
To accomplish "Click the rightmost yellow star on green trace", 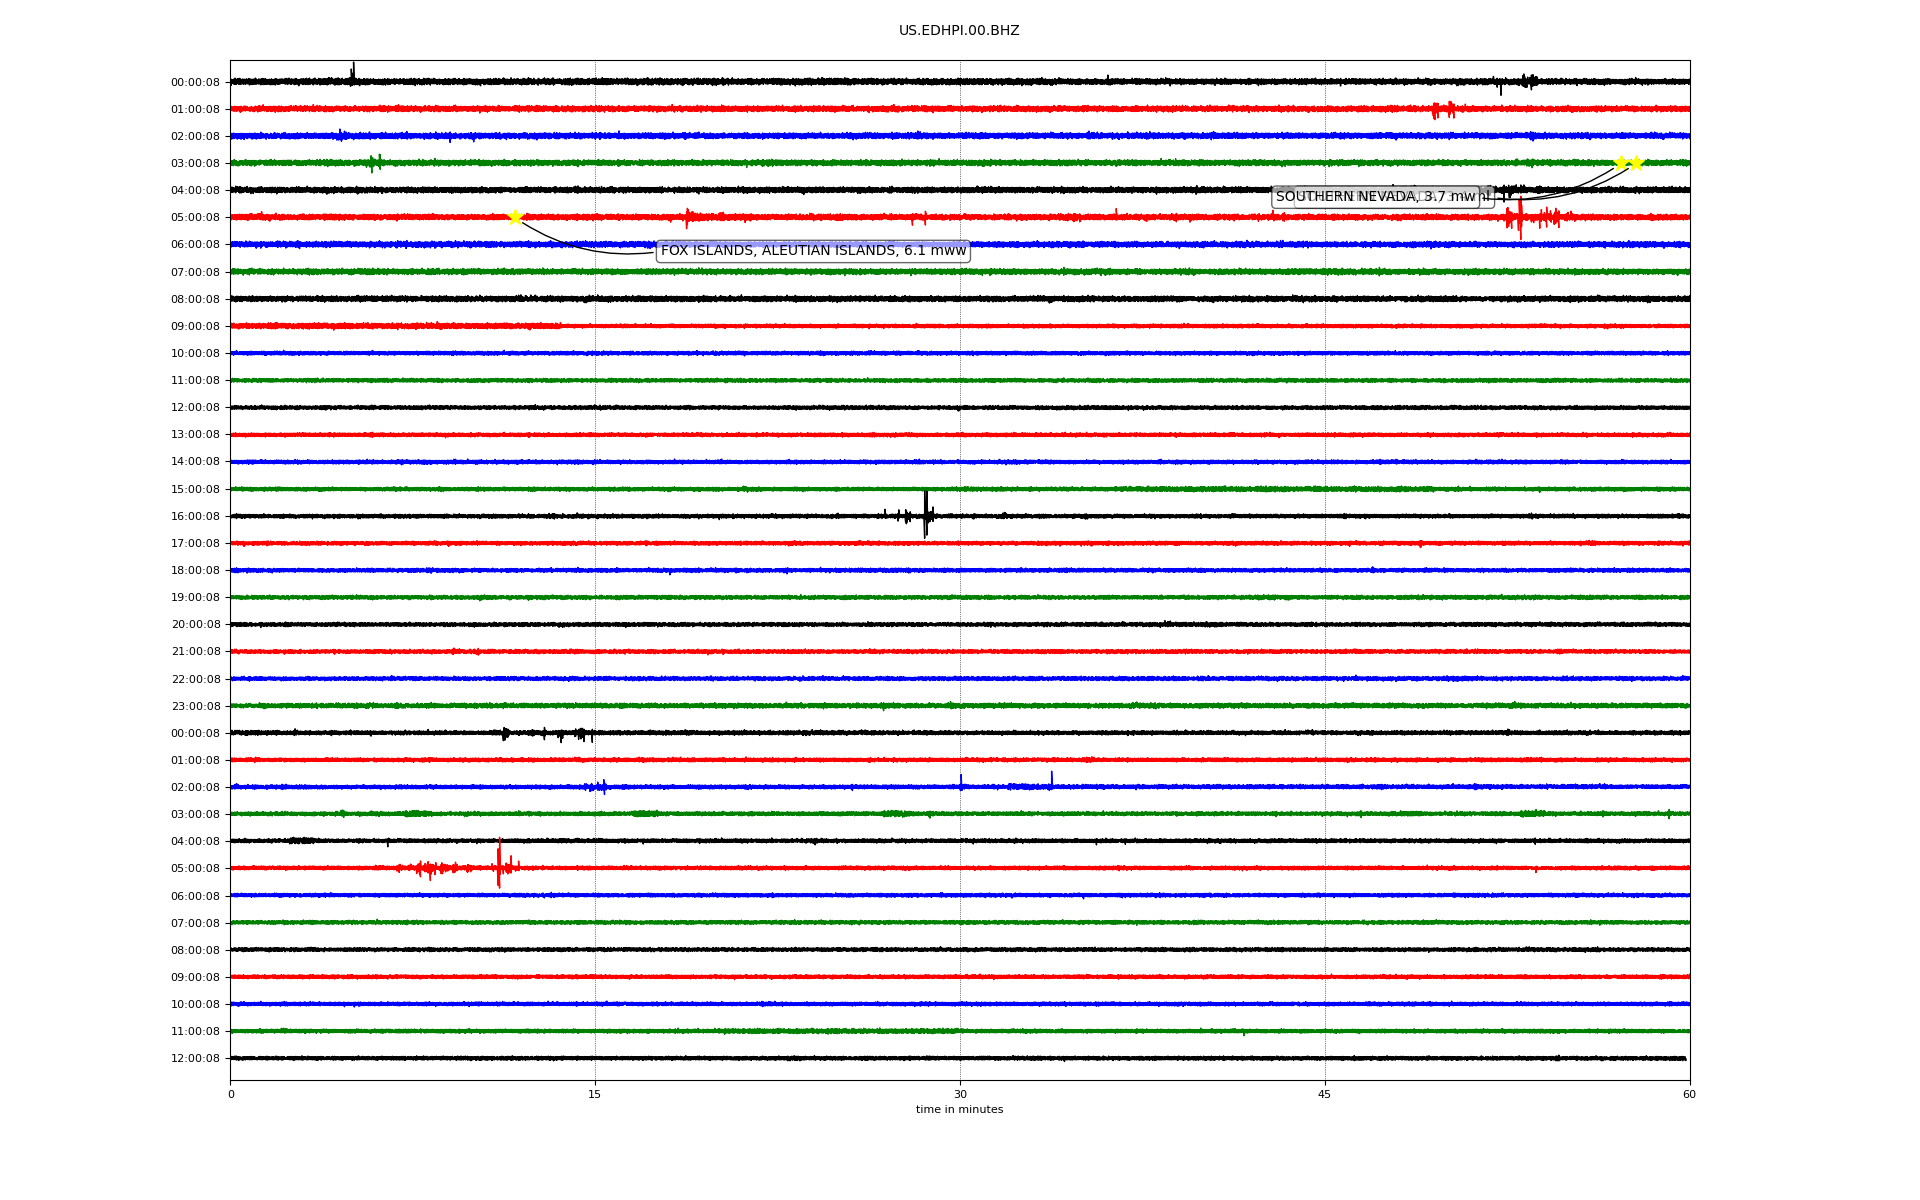I will click(1637, 163).
